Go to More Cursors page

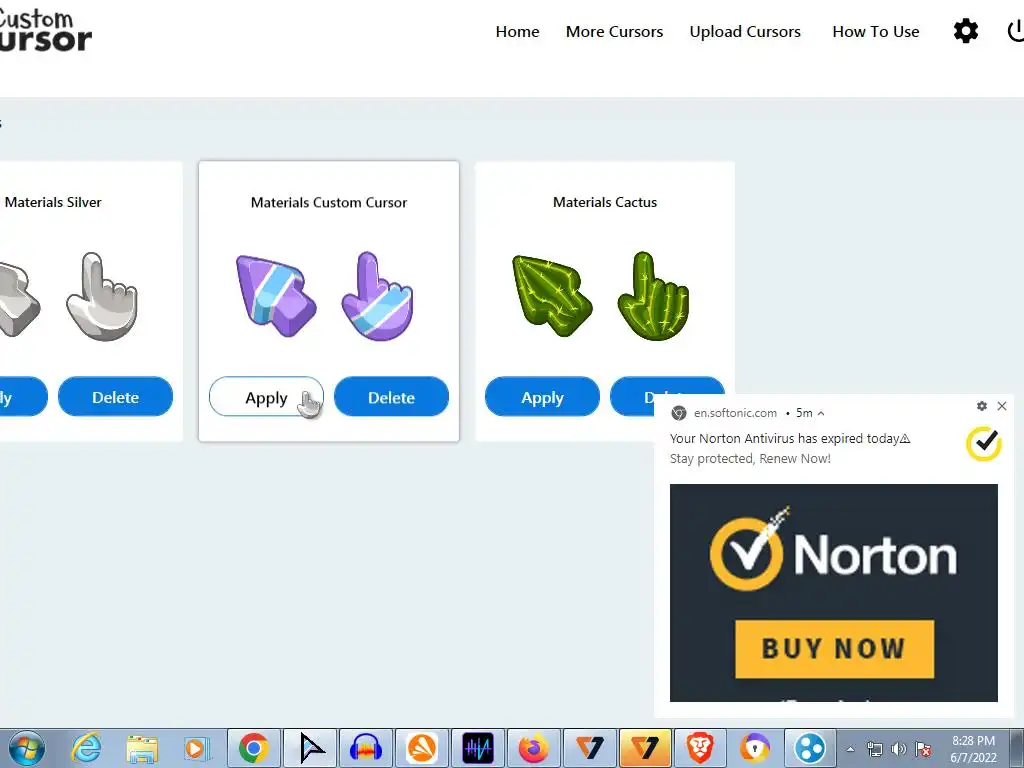614,31
